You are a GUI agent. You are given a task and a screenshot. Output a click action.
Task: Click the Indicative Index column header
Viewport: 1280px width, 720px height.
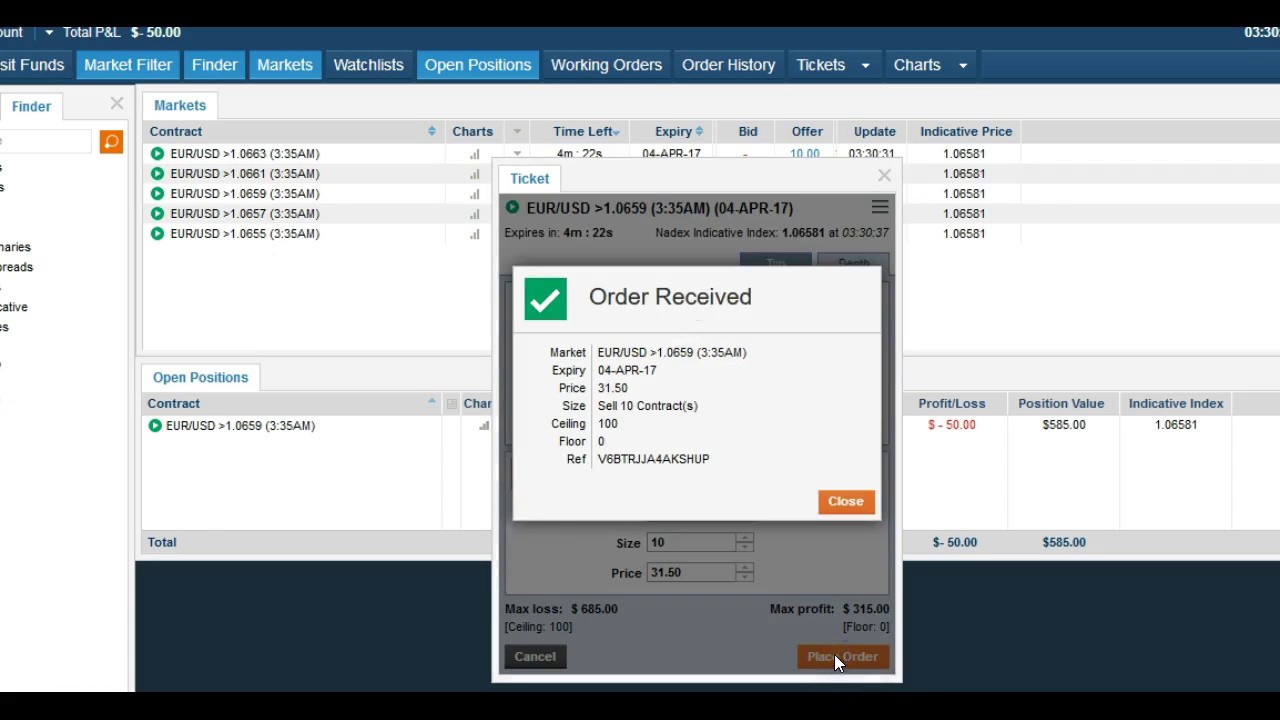point(1176,404)
